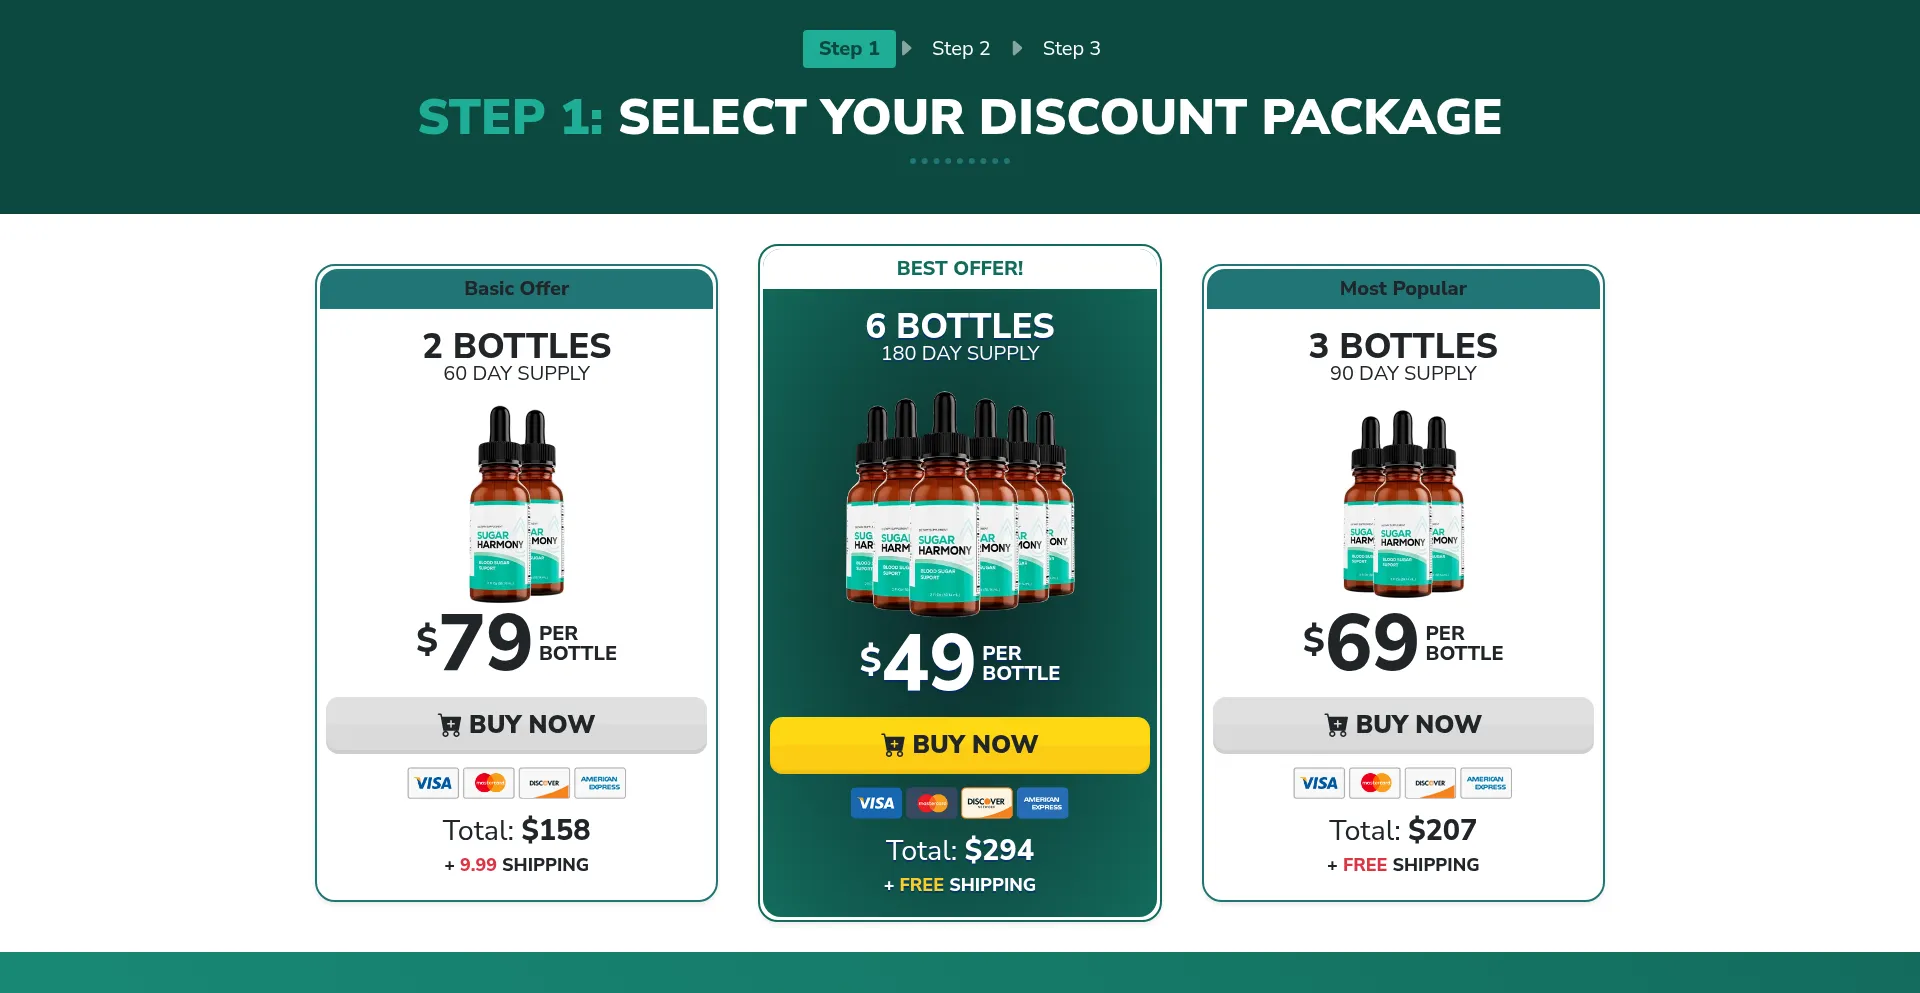Open the Step 3 tab
This screenshot has width=1920, height=993.
click(x=1071, y=48)
